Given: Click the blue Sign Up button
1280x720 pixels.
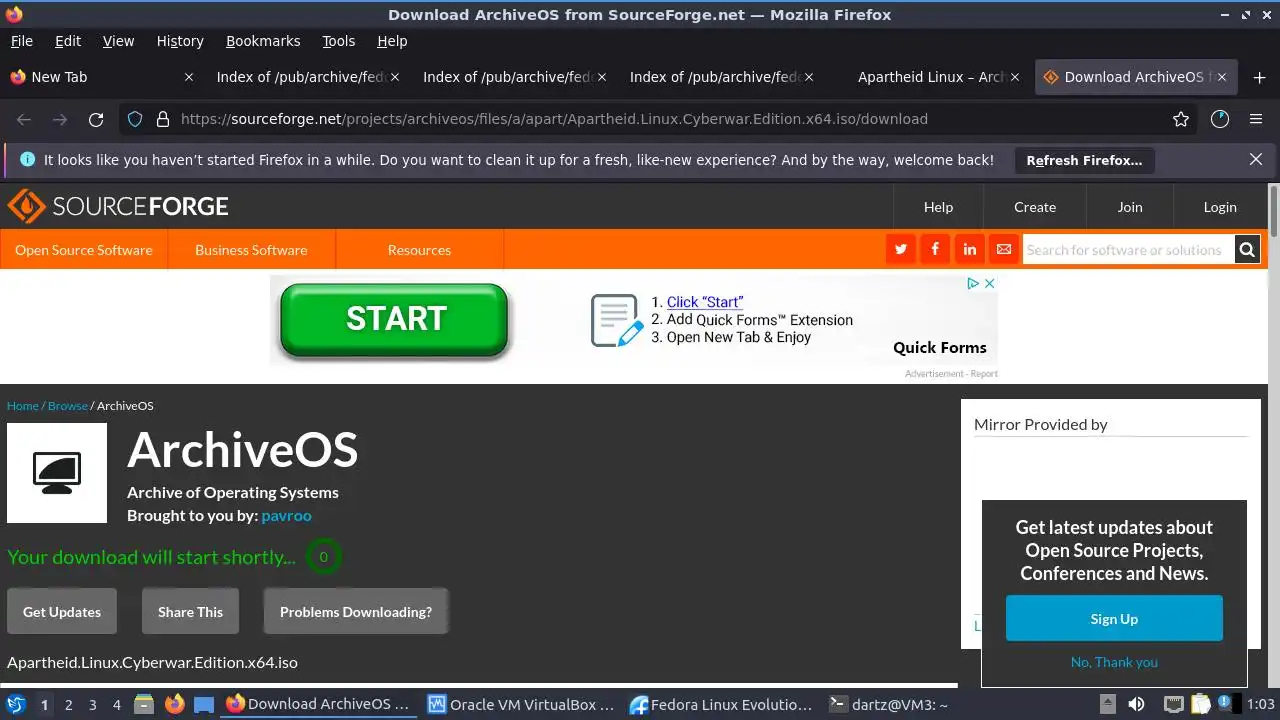Looking at the screenshot, I should tap(1114, 618).
